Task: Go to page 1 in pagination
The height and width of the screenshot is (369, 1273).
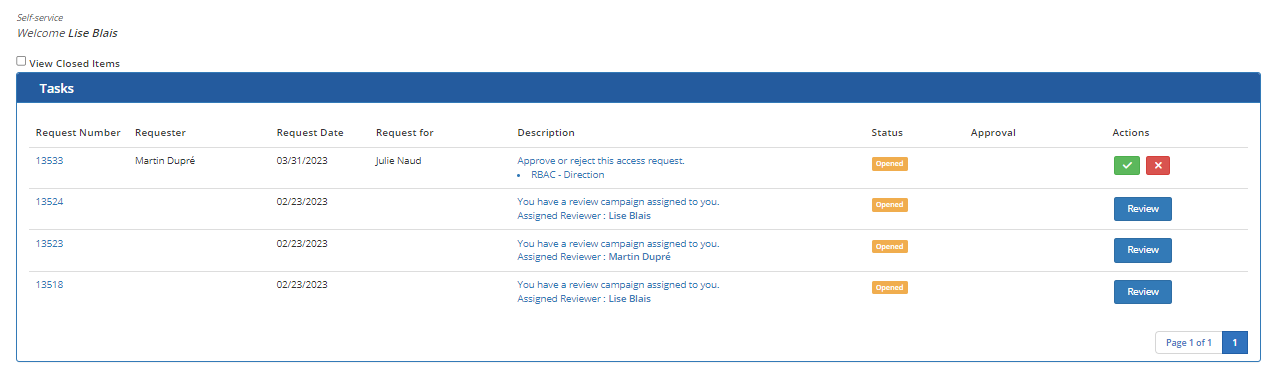Action: [x=1234, y=342]
